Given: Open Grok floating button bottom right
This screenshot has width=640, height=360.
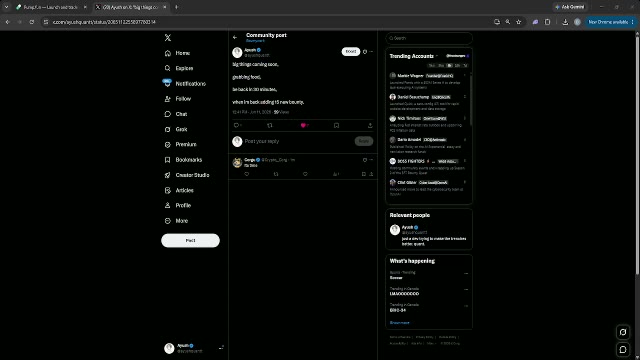Looking at the screenshot, I should [623, 332].
